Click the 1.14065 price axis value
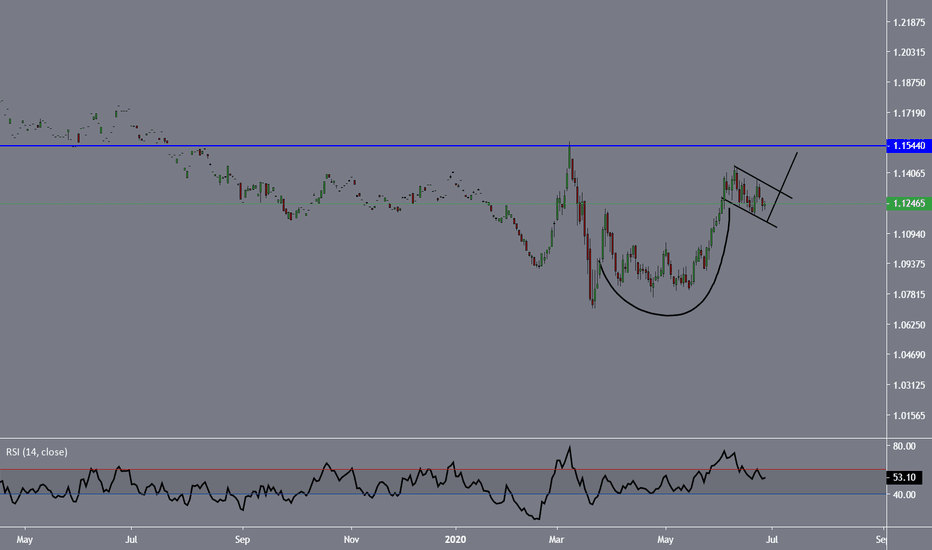Screen dimensions: 932x550 click(x=909, y=174)
